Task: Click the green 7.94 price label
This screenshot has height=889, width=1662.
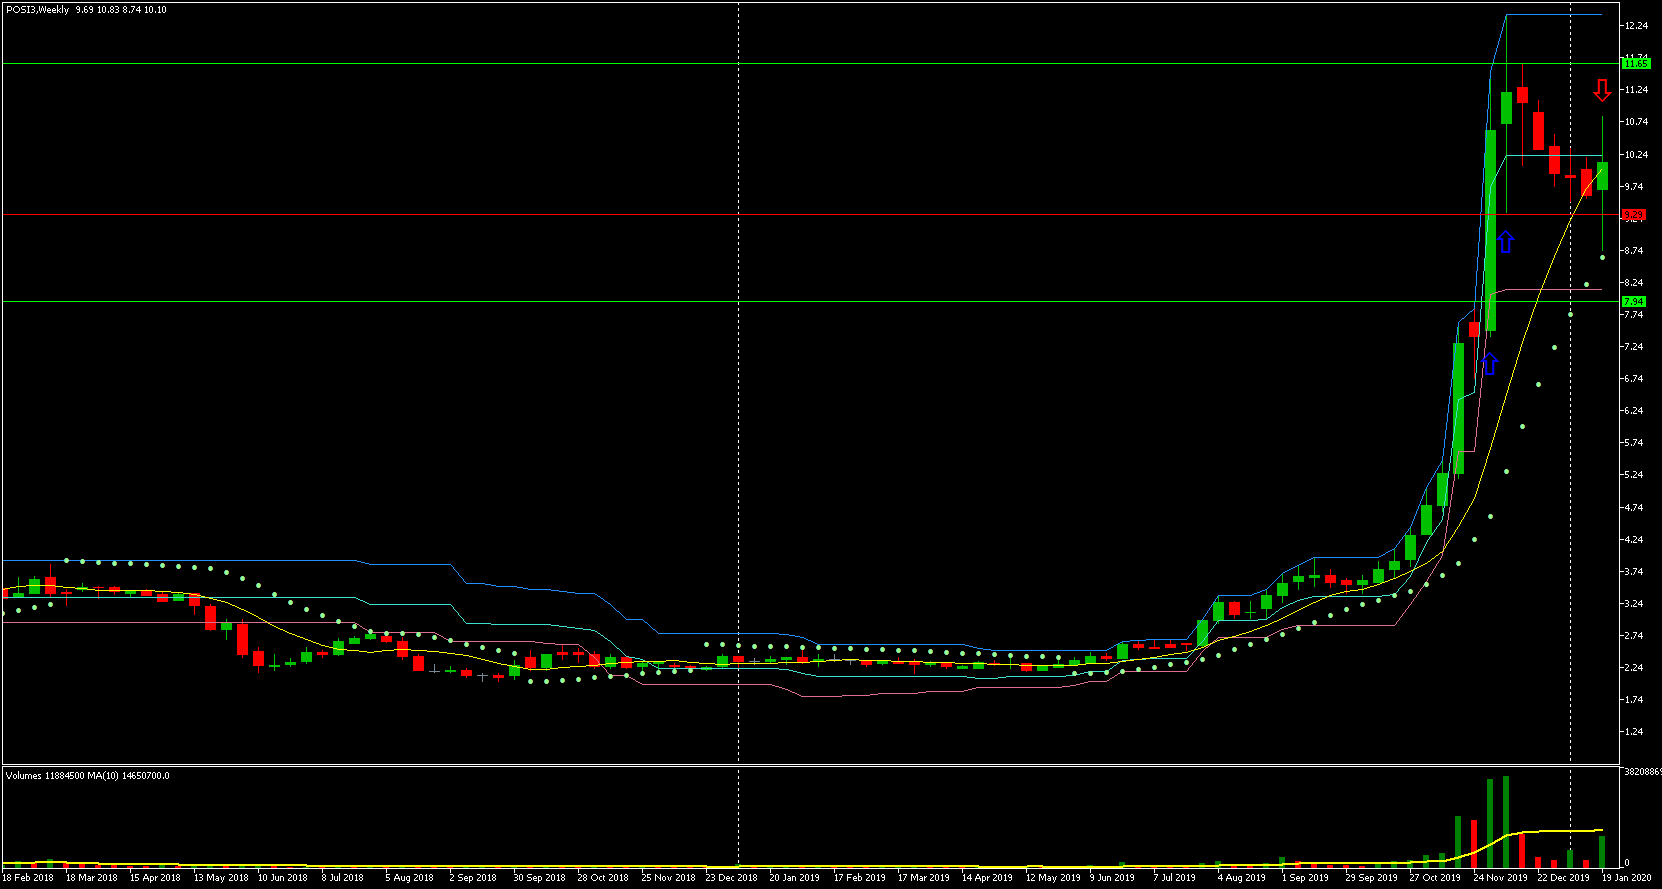Action: pos(1634,301)
